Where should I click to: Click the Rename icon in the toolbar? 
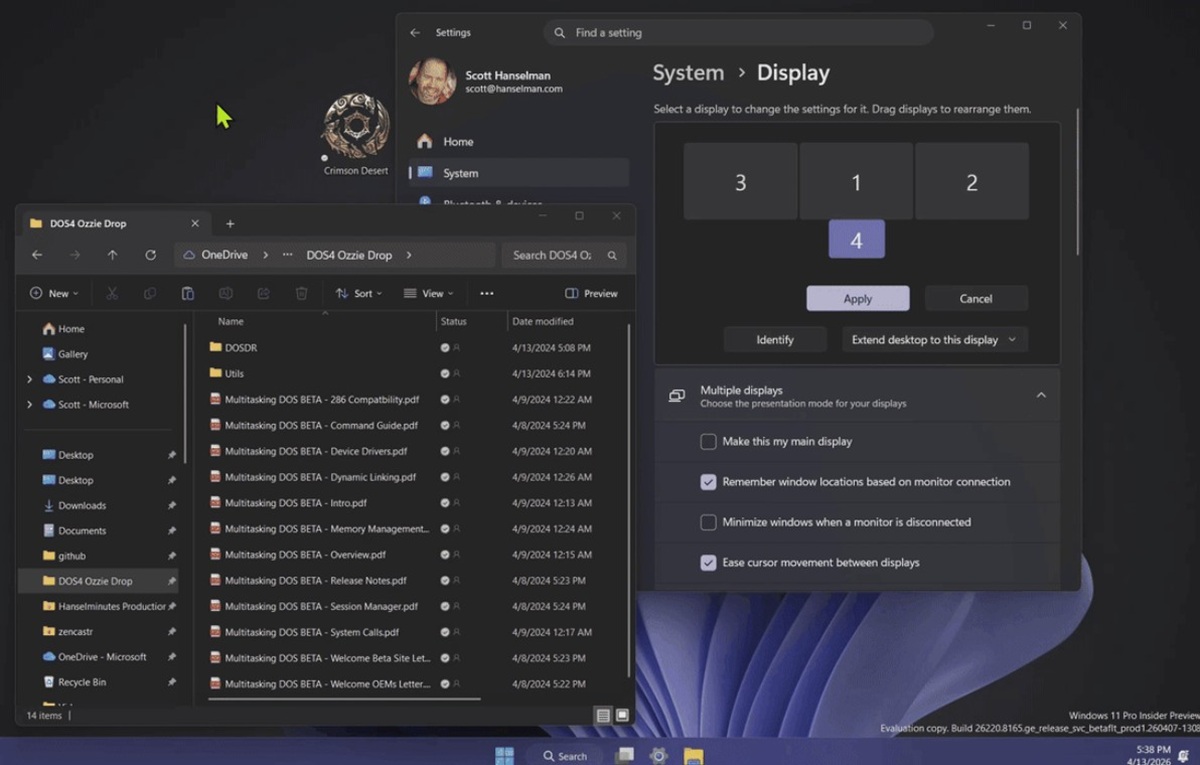(x=226, y=293)
